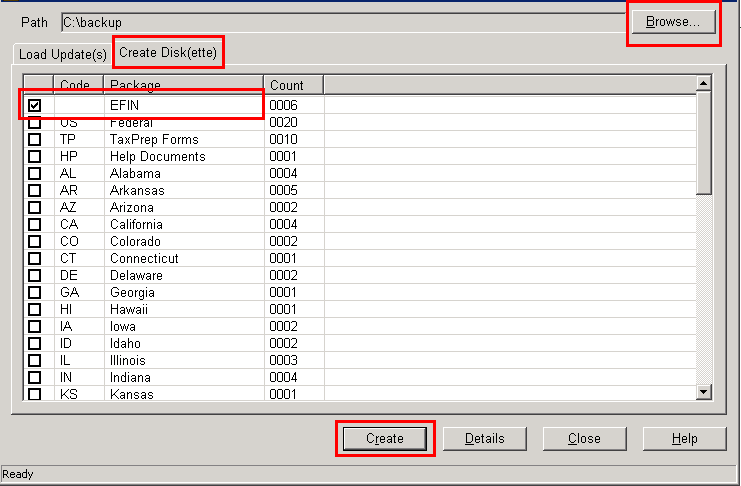This screenshot has height=486, width=741.
Task: Enable the Help Documents package checkbox
Action: click(x=35, y=156)
